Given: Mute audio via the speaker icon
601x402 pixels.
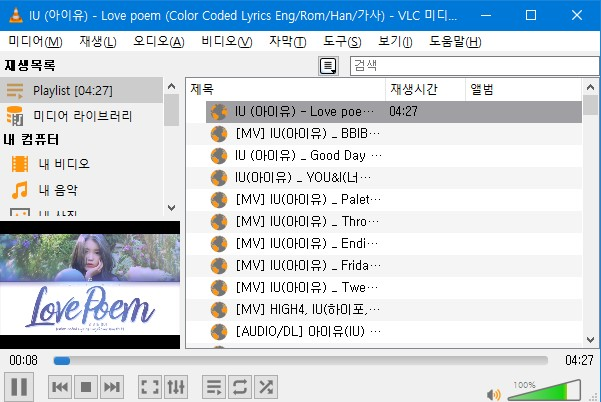Looking at the screenshot, I should coord(494,394).
